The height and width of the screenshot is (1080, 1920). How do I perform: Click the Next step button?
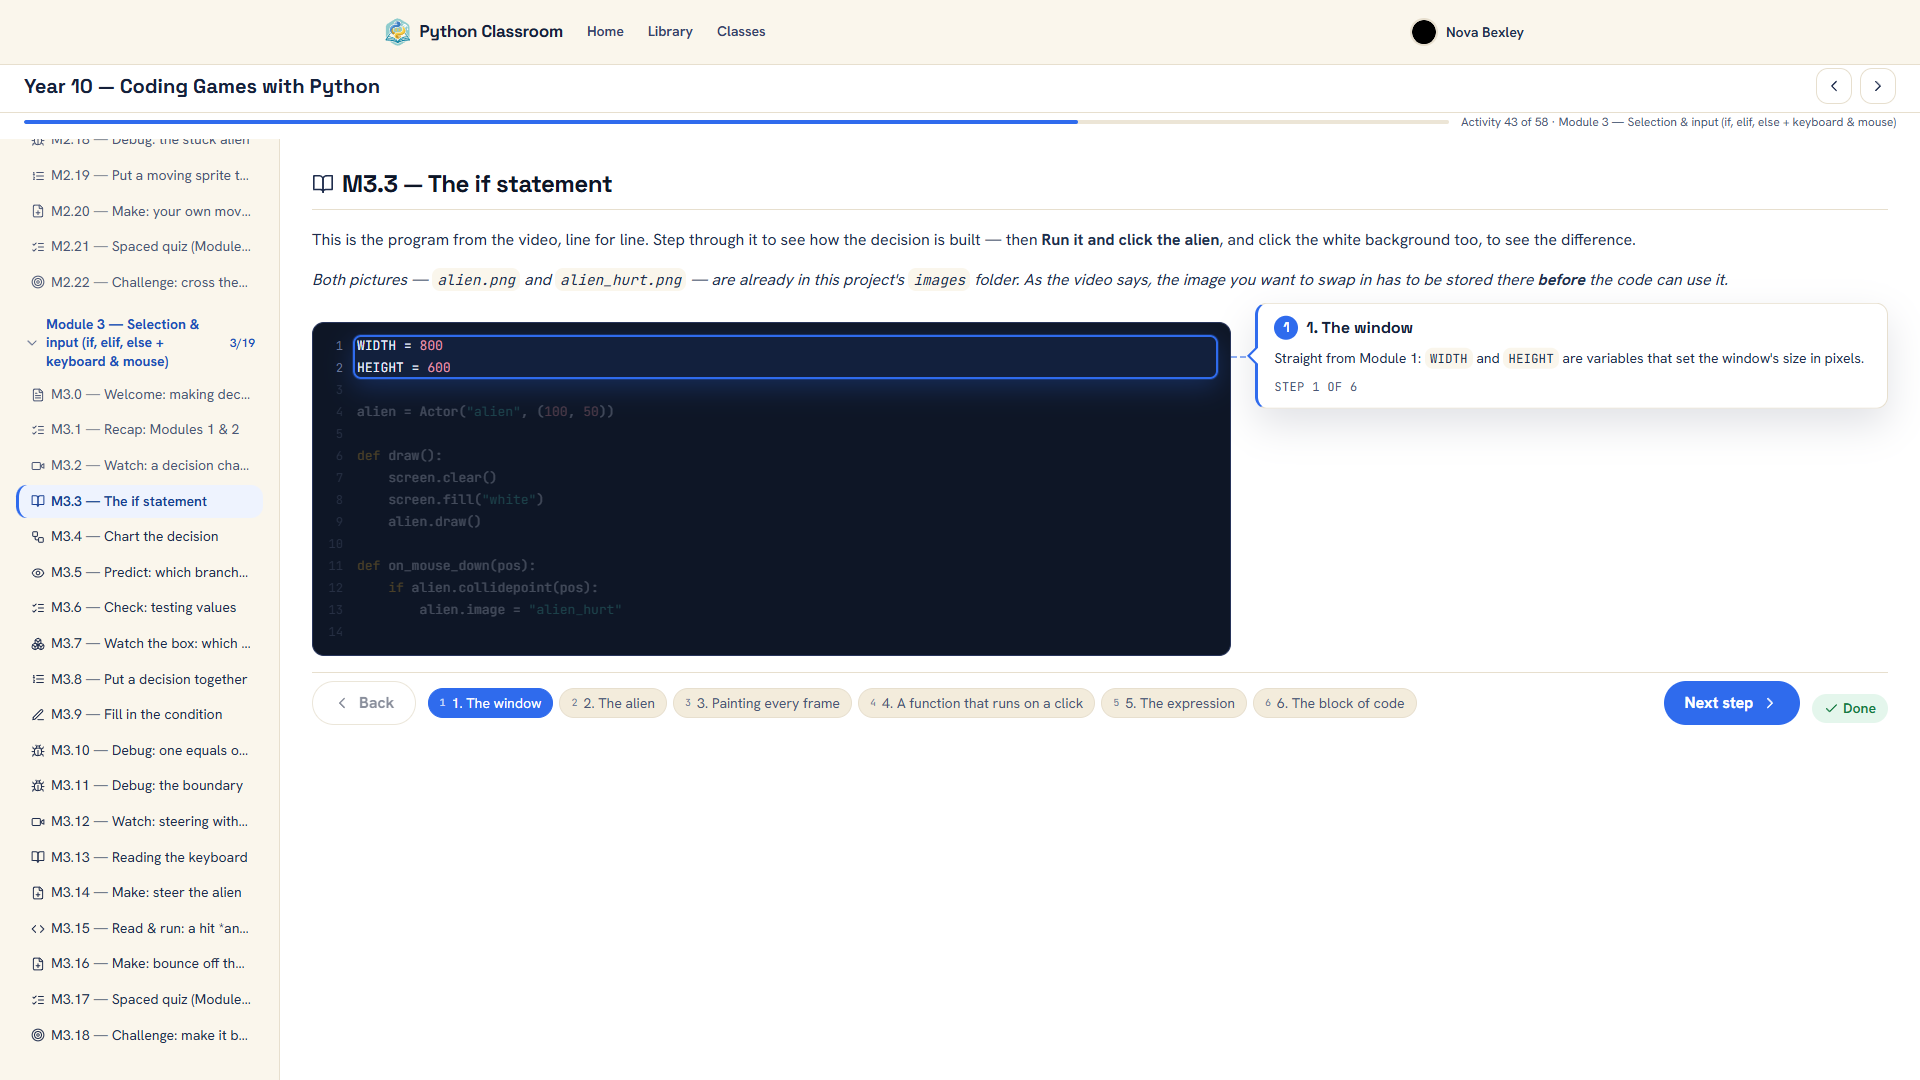1731,703
